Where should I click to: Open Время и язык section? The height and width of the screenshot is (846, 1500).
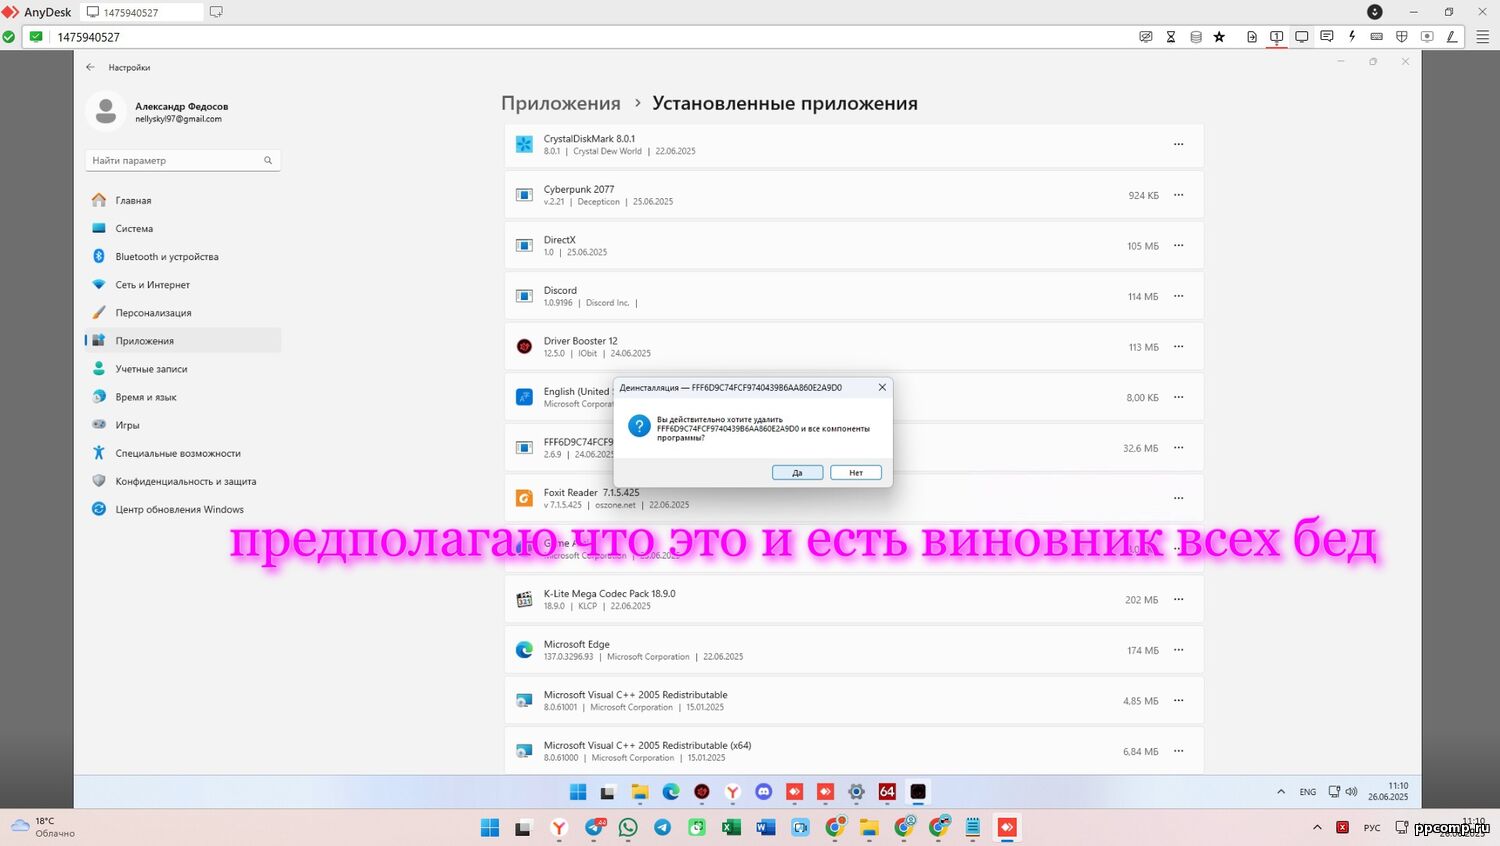click(x=183, y=396)
